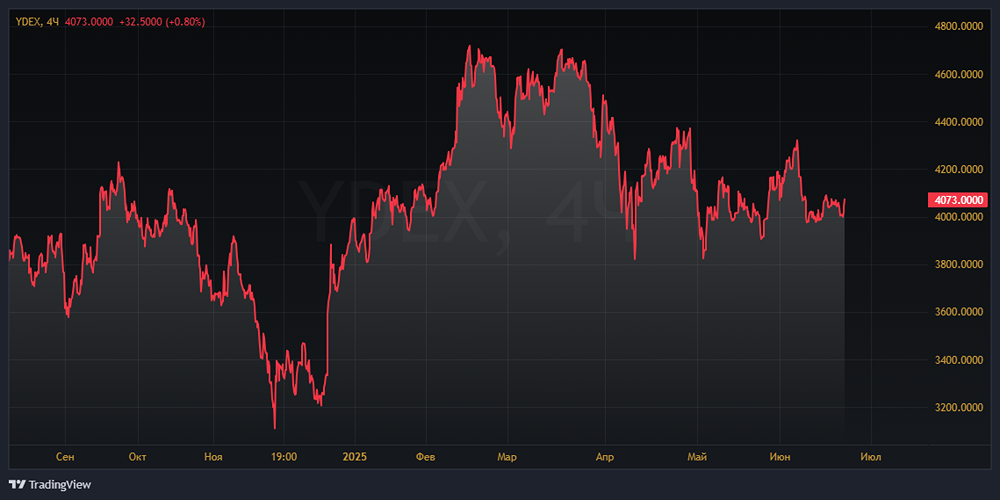The width and height of the screenshot is (1000, 500).
Task: Click the 19:00 time axis label
Action: (x=283, y=457)
